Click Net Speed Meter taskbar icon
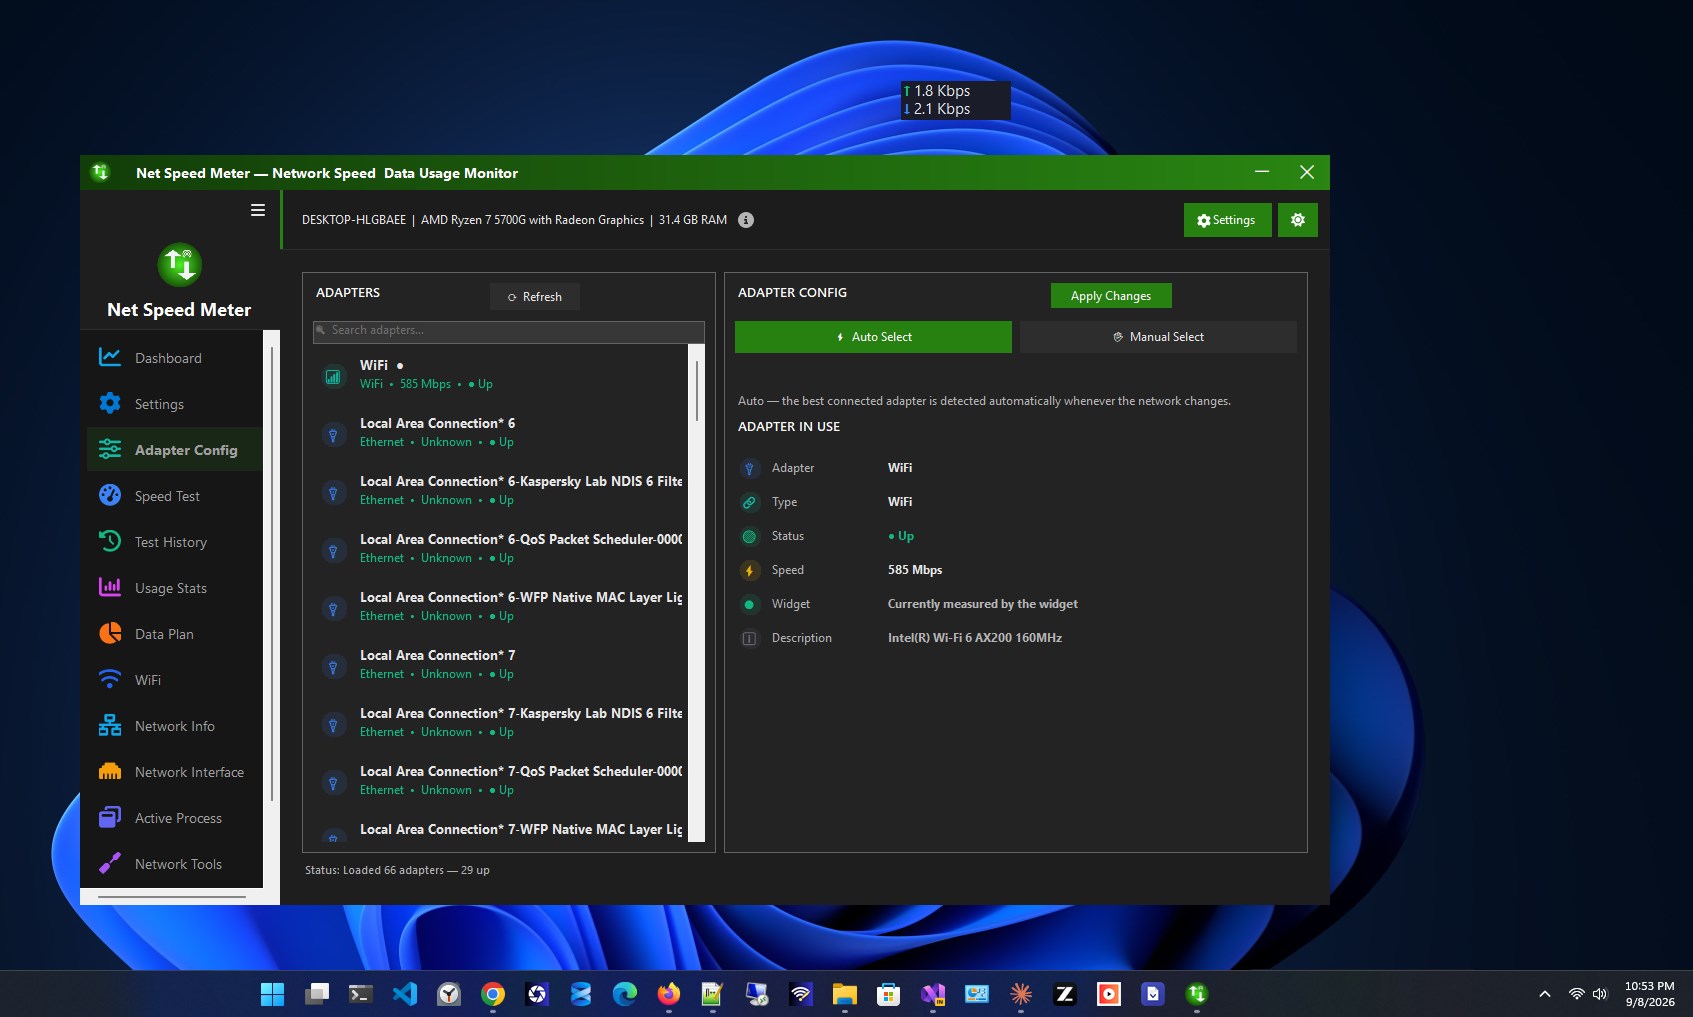Viewport: 1693px width, 1017px height. tap(1196, 994)
